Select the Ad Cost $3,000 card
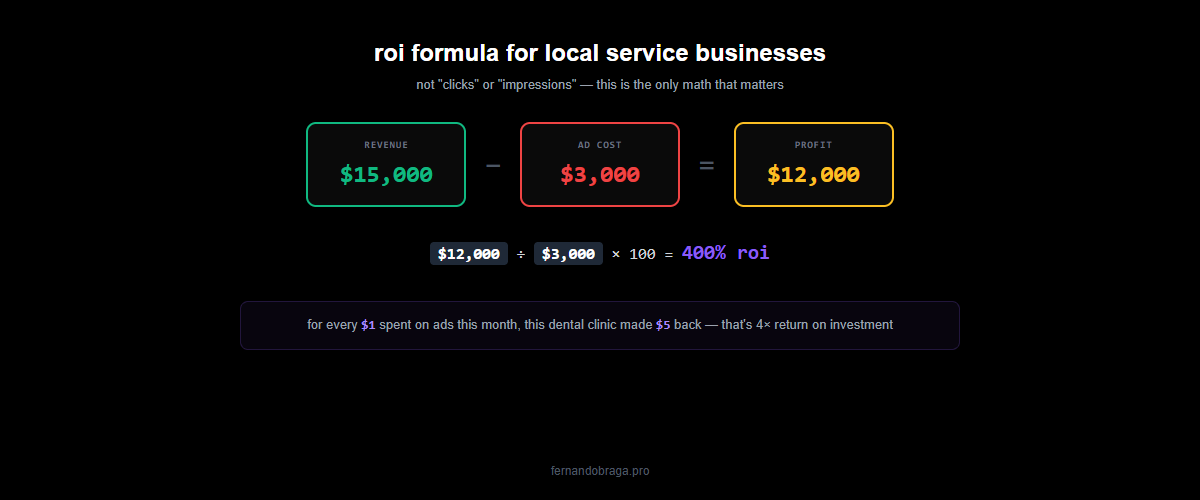 click(600, 165)
